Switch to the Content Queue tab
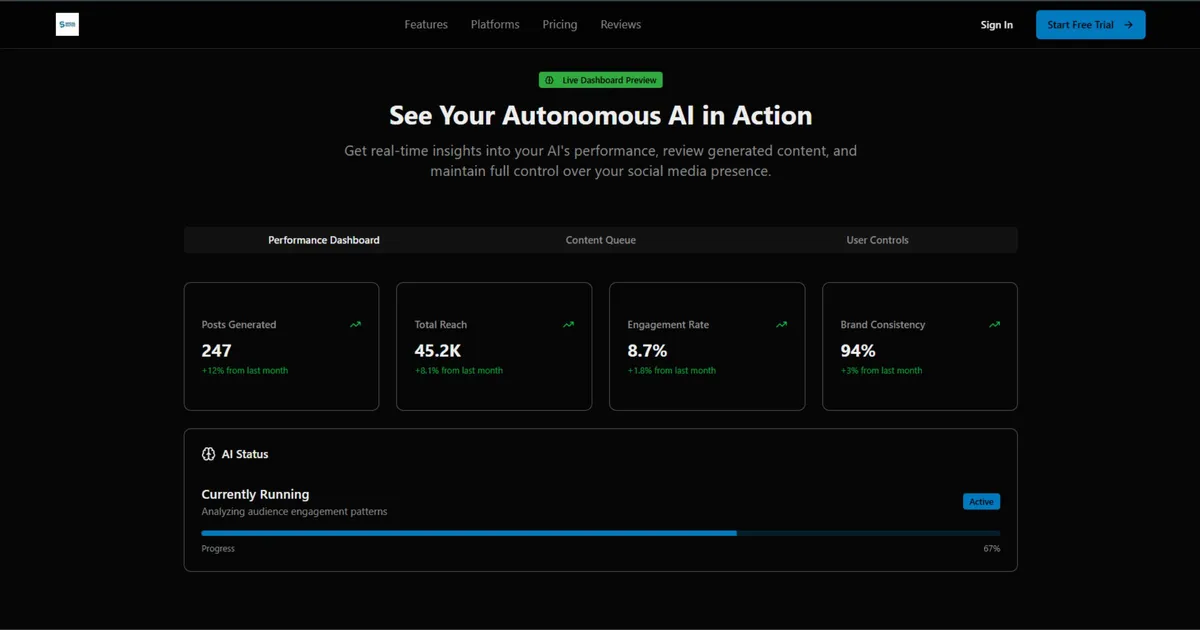The height and width of the screenshot is (630, 1200). click(x=600, y=240)
